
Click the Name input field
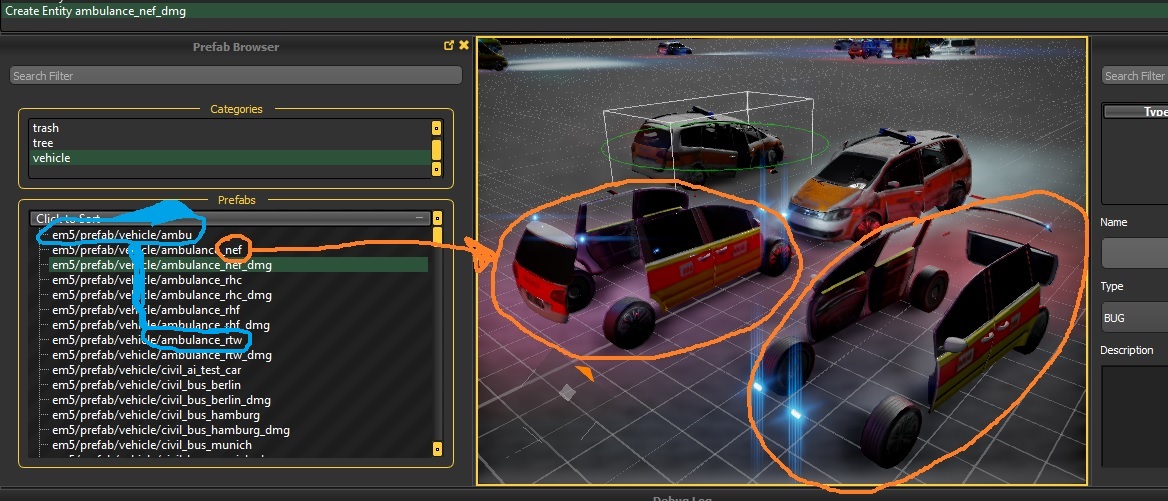coord(1134,253)
